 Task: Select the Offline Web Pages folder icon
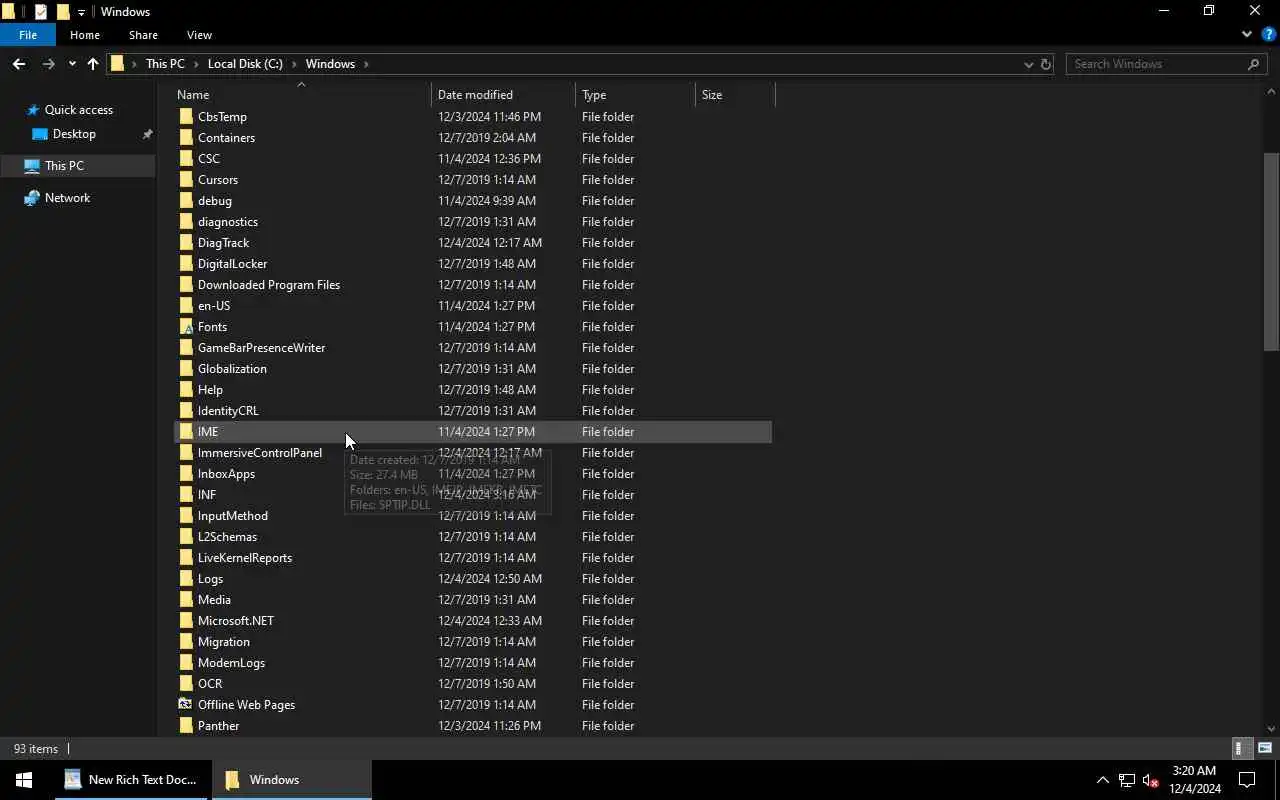(x=186, y=705)
